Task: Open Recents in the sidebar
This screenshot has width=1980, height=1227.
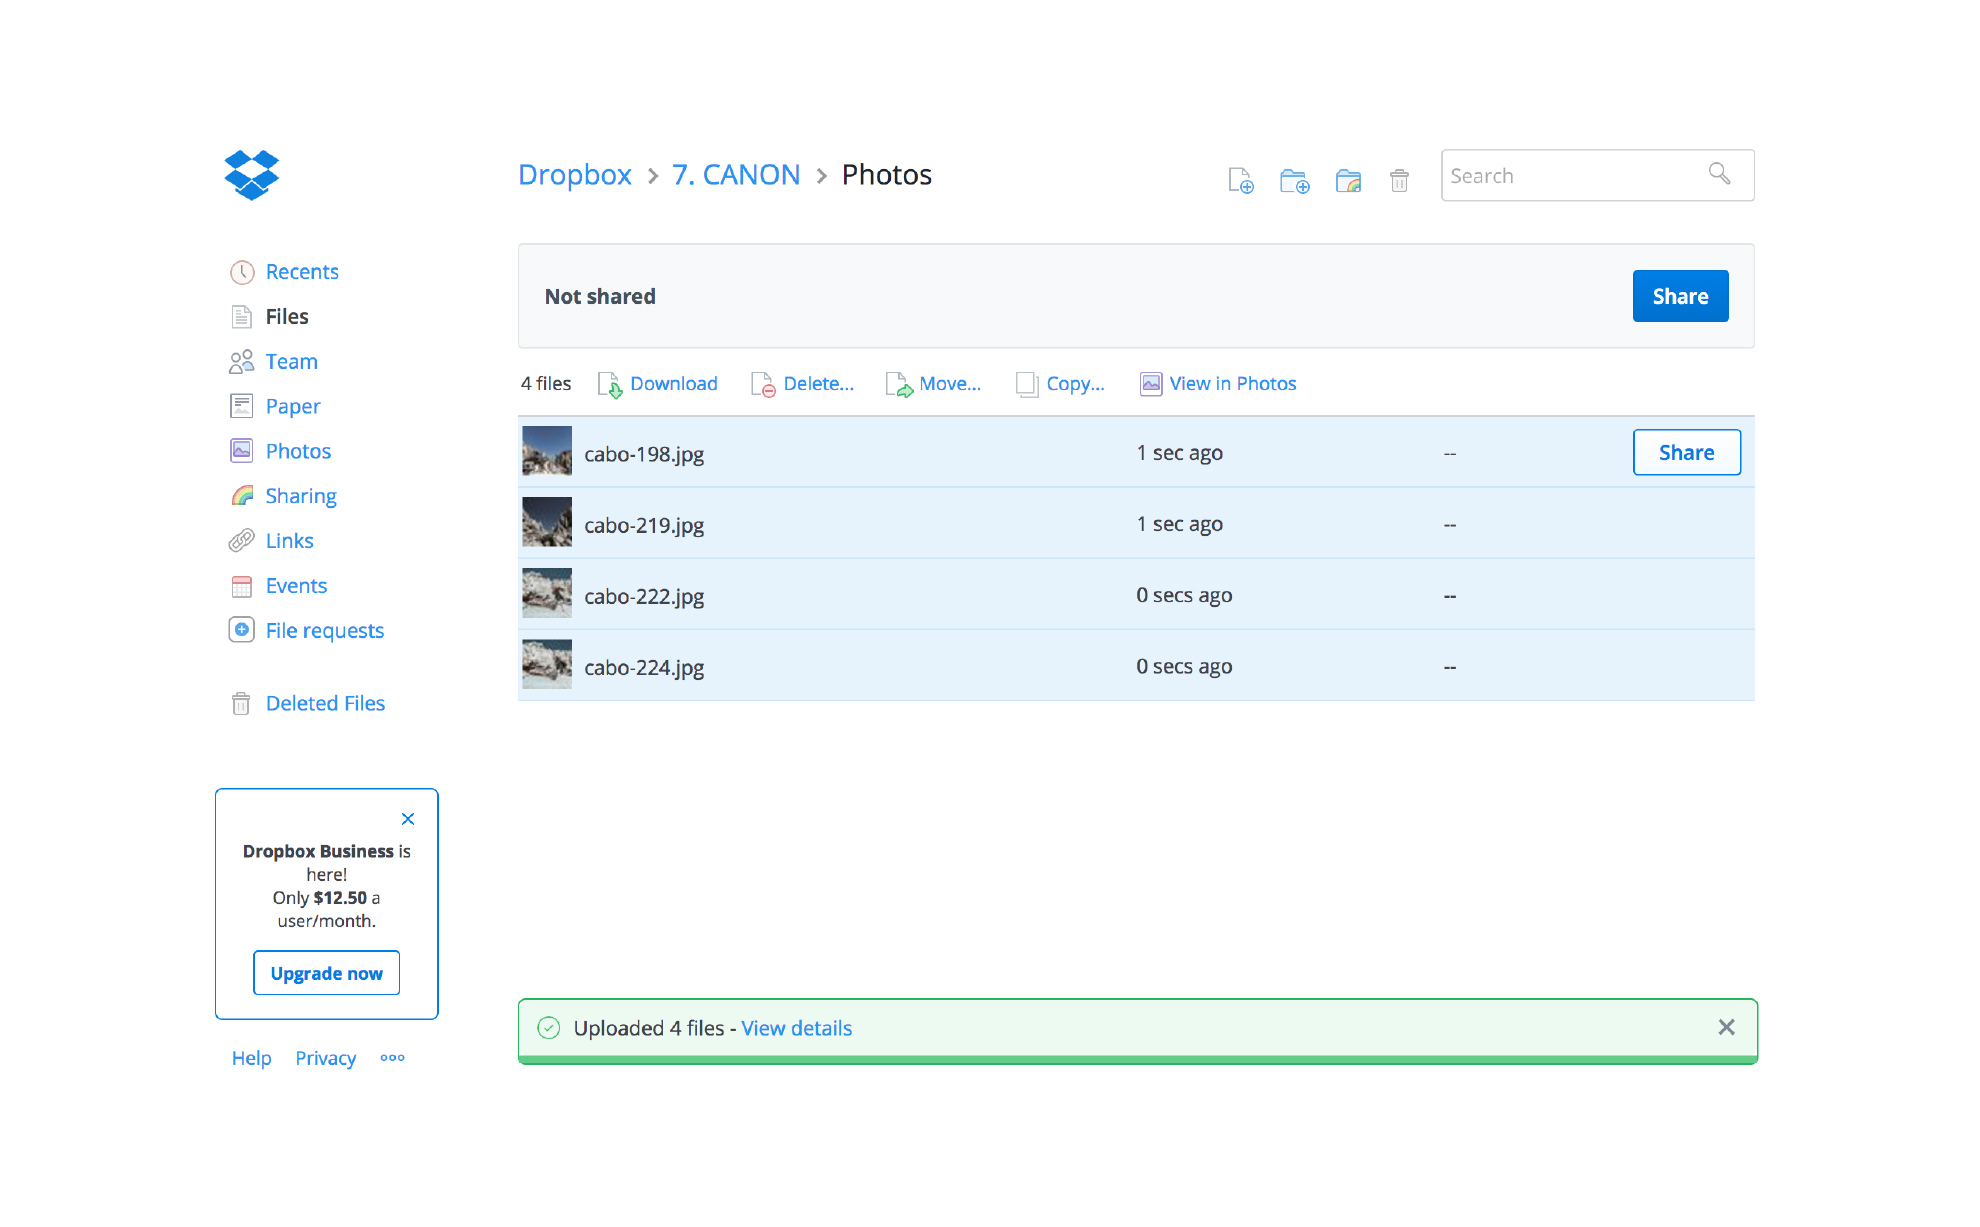Action: [x=301, y=272]
